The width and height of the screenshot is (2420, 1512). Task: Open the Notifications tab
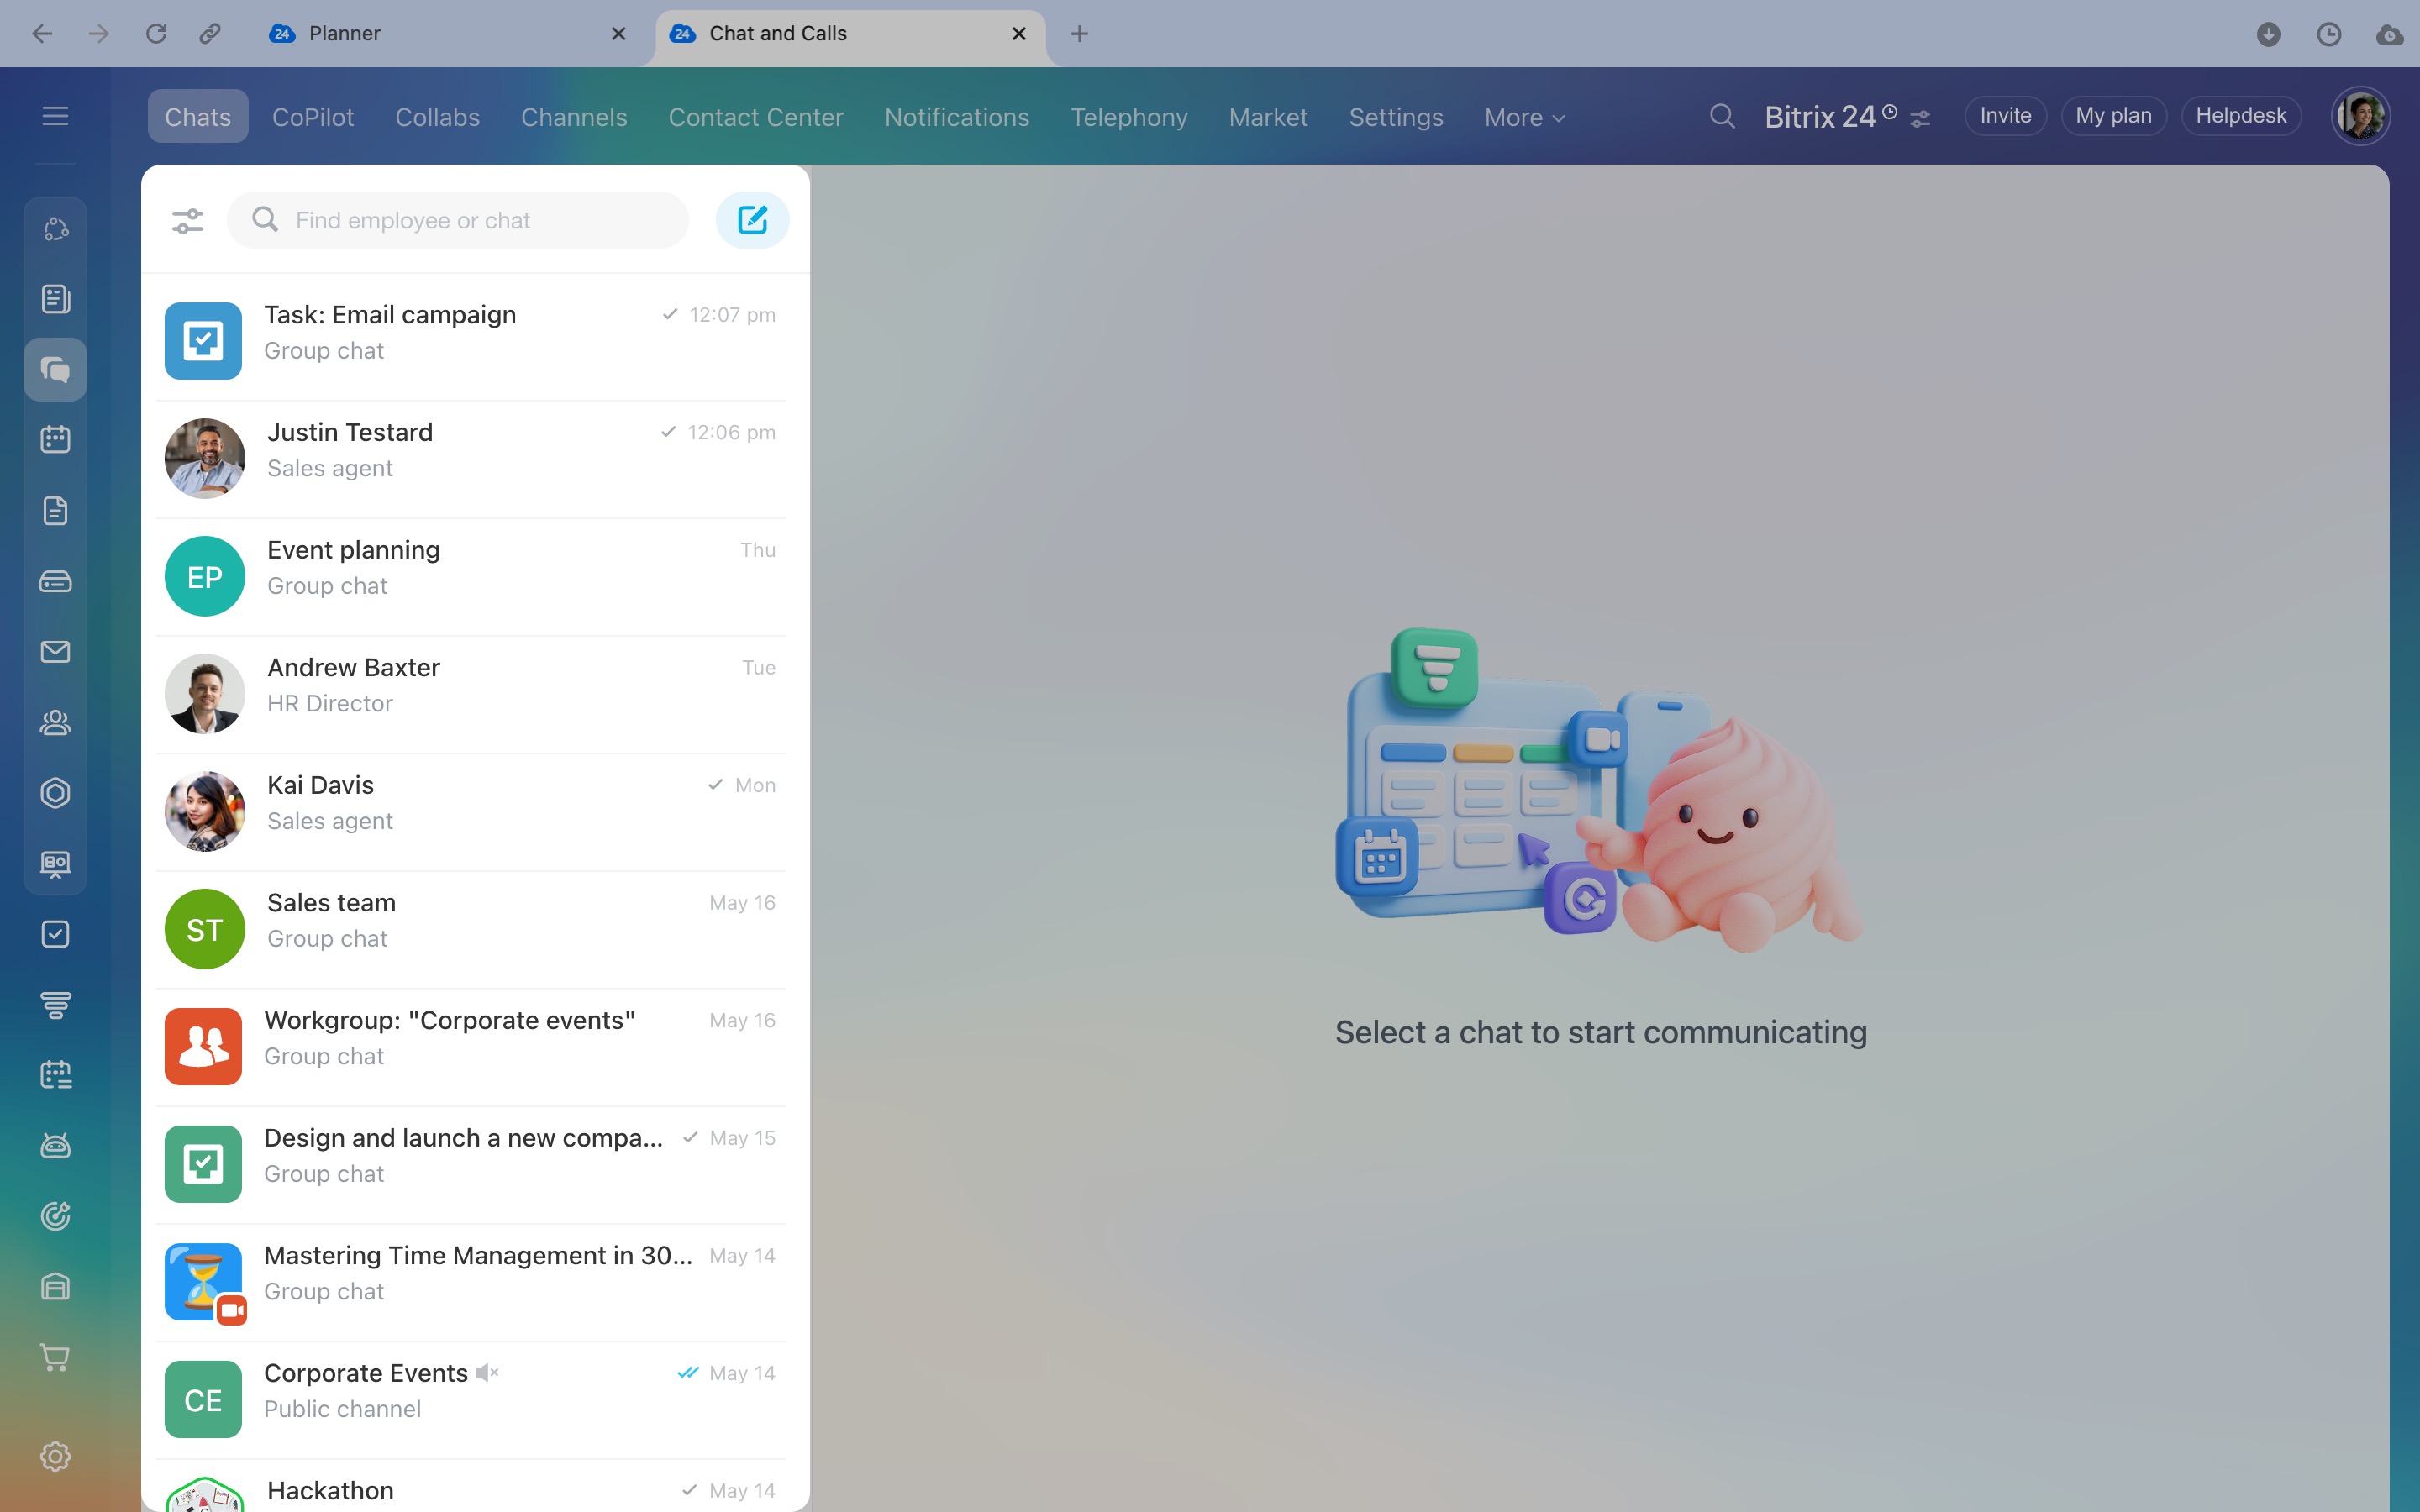coord(957,117)
